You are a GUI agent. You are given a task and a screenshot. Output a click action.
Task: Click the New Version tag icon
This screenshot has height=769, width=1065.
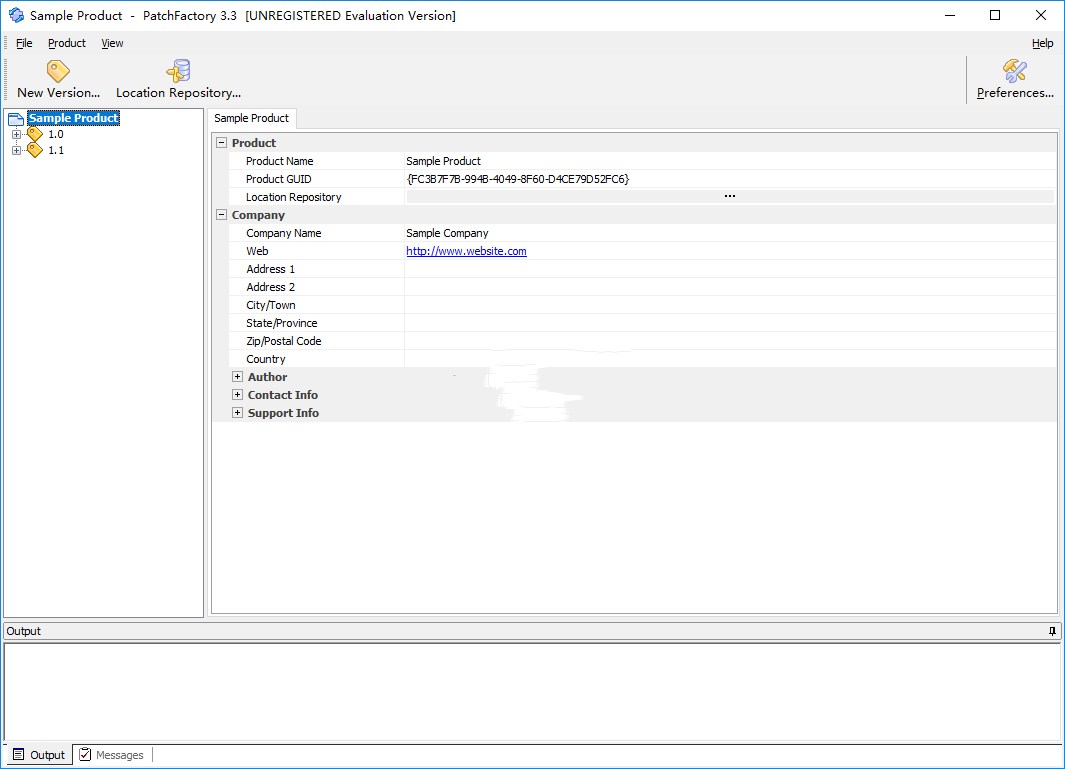click(x=58, y=71)
